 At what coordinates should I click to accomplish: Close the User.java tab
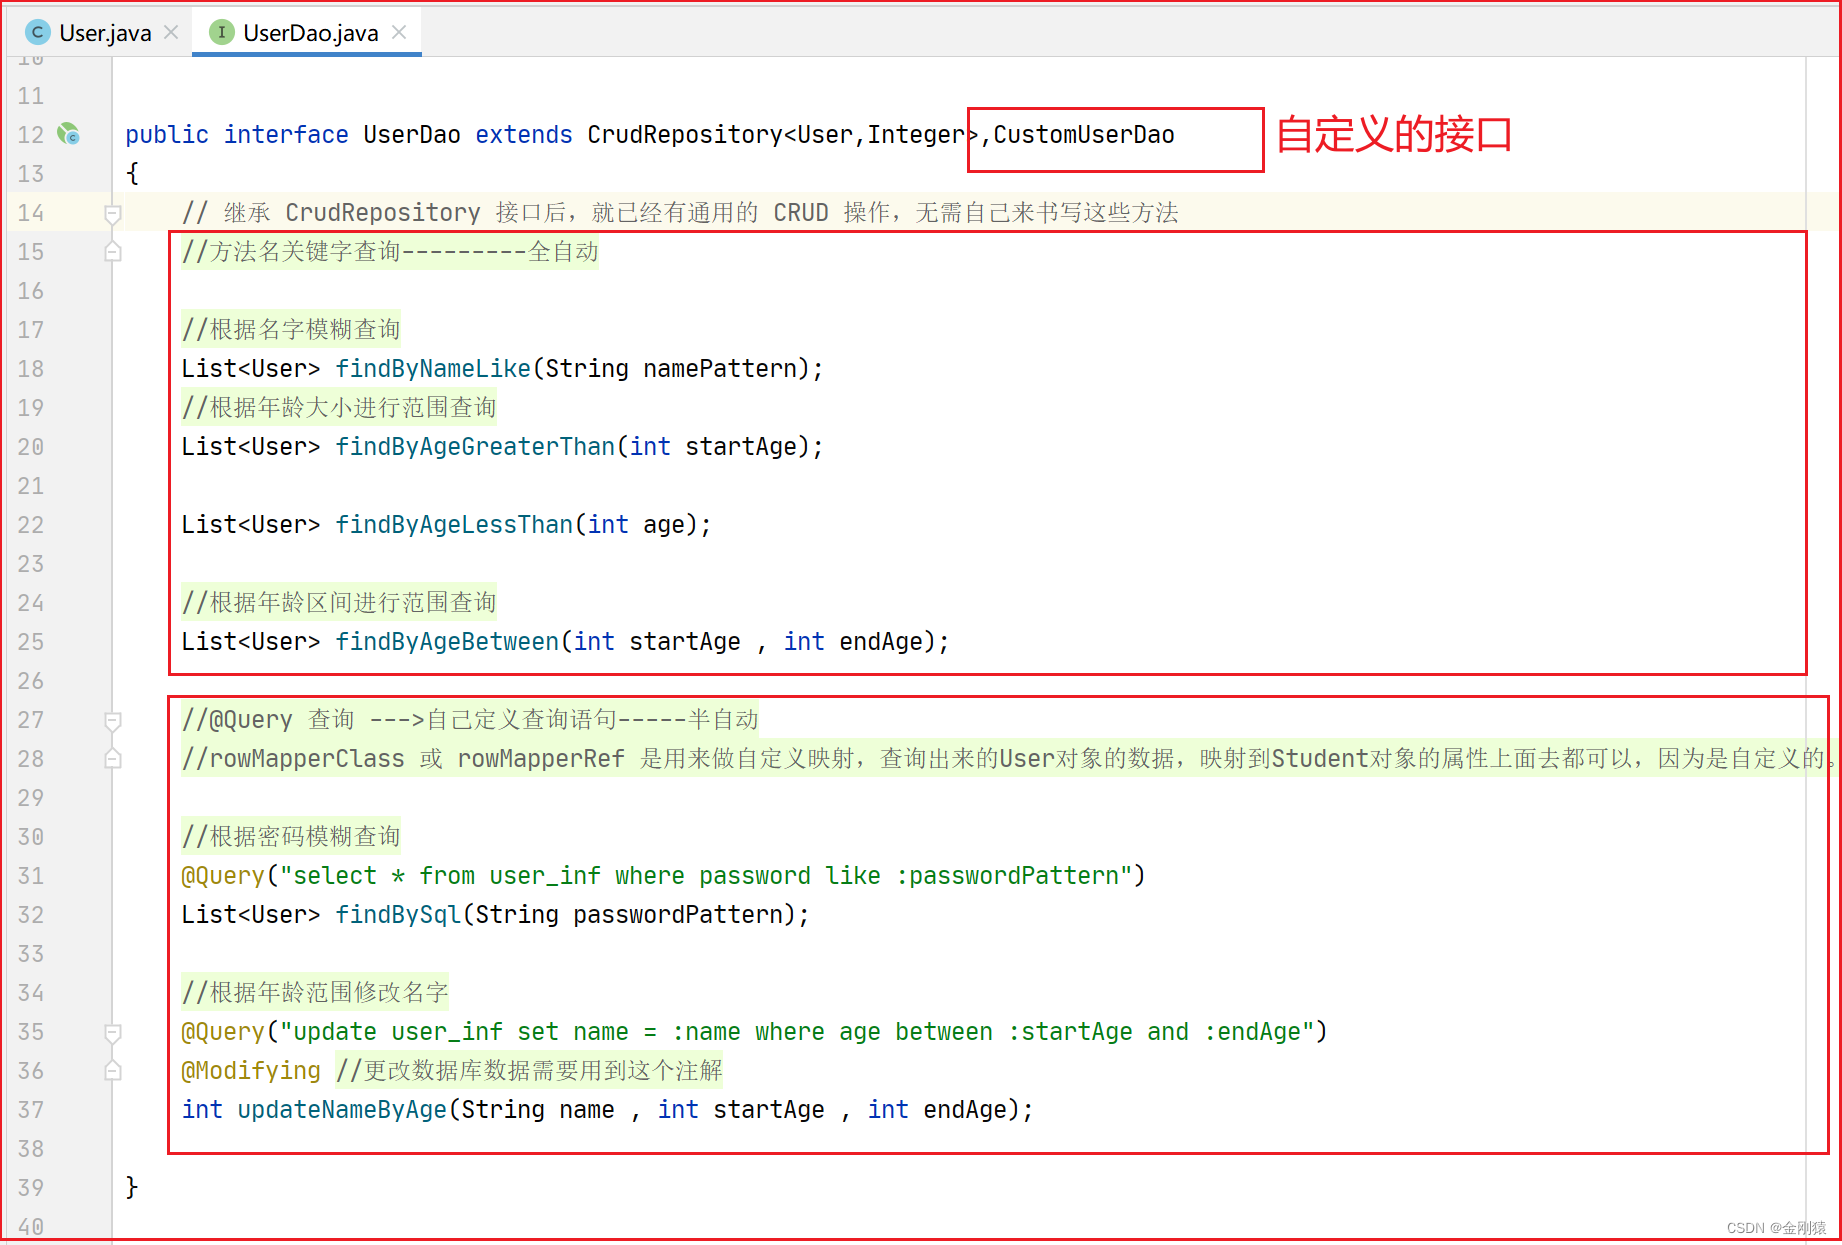click(x=171, y=32)
